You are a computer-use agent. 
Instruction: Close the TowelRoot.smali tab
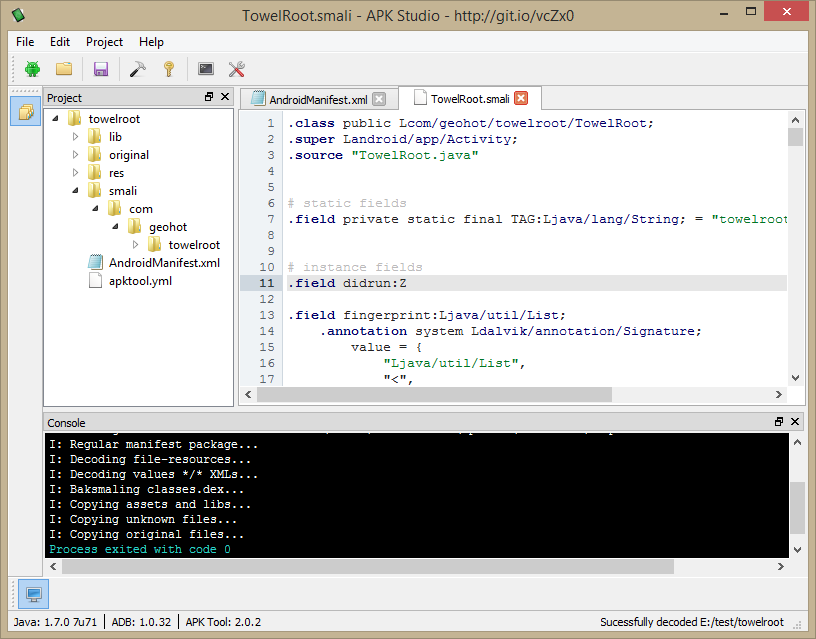point(521,98)
